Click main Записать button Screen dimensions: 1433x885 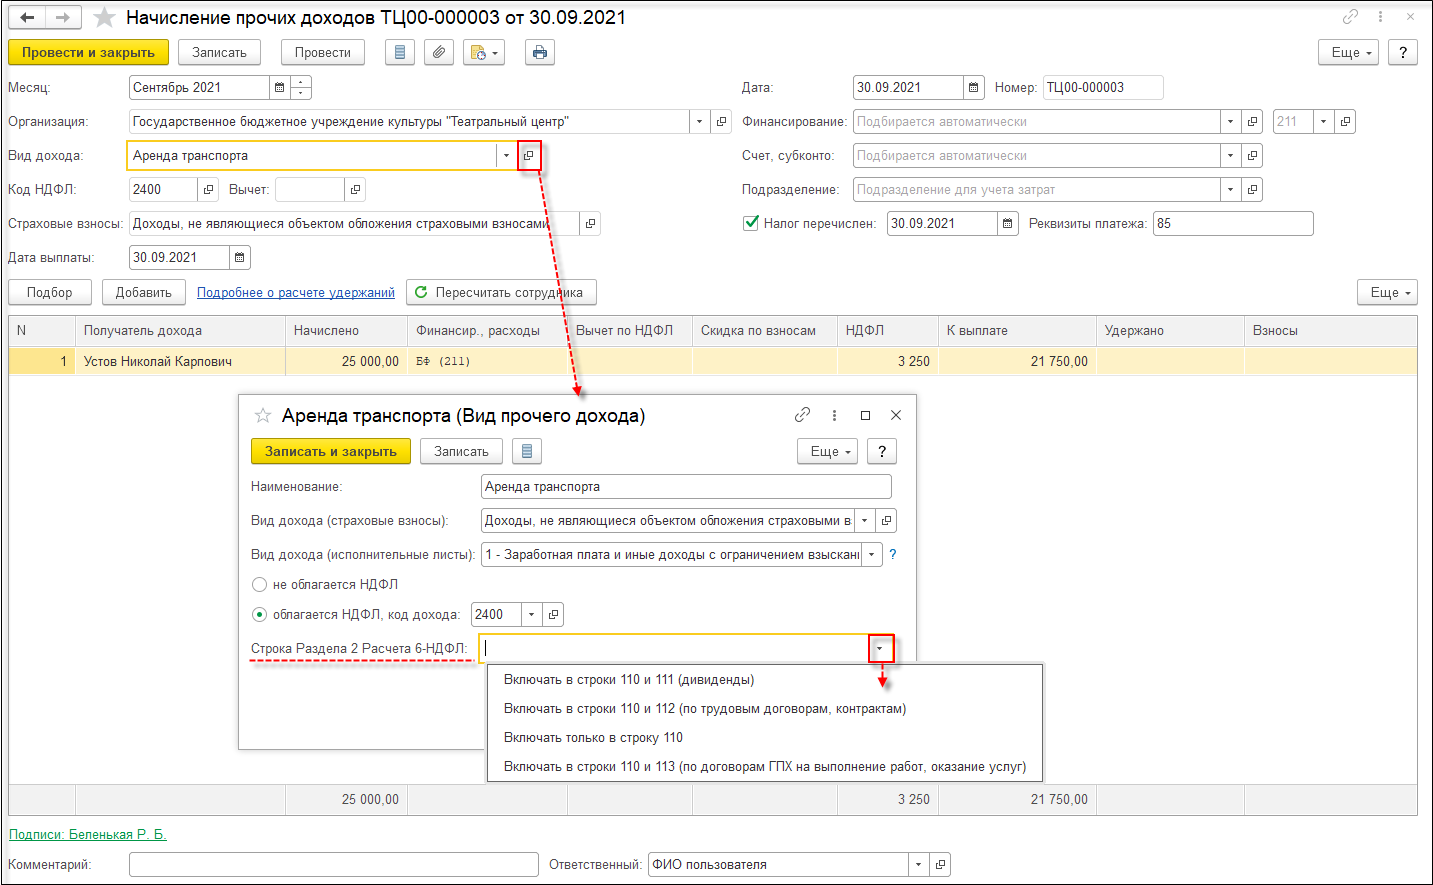[219, 53]
